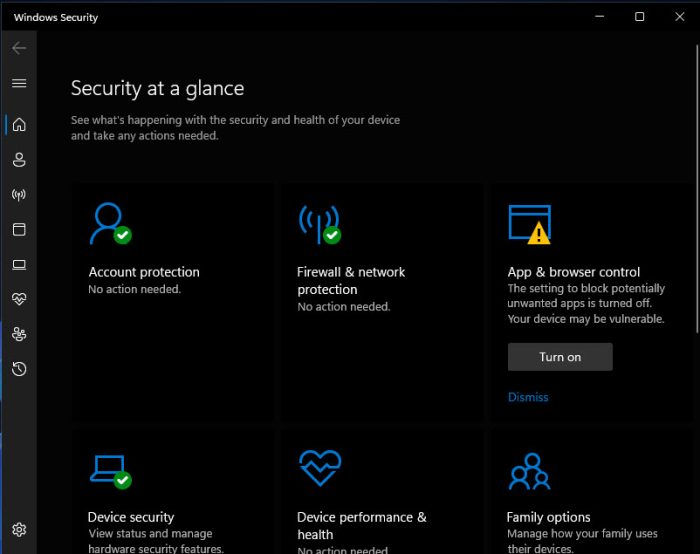The height and width of the screenshot is (554, 700).
Task: Click the 'Security at a glance' title
Action: 157,88
